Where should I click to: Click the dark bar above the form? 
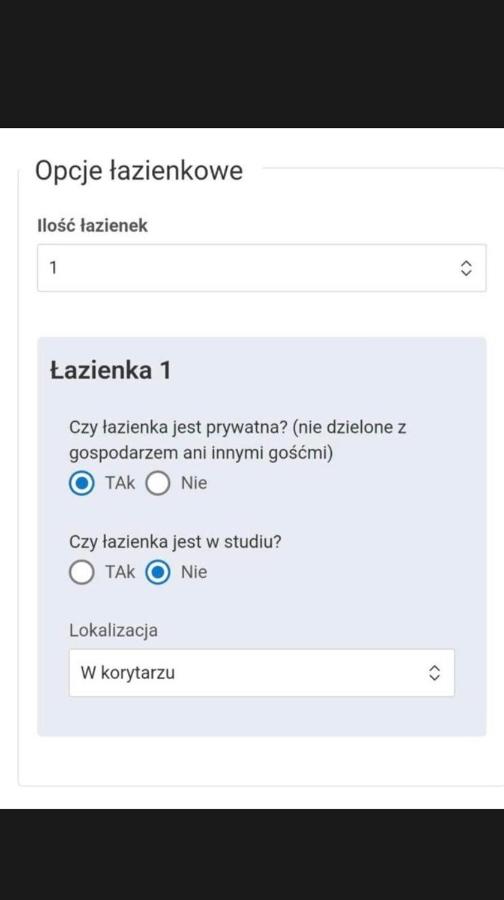click(252, 64)
